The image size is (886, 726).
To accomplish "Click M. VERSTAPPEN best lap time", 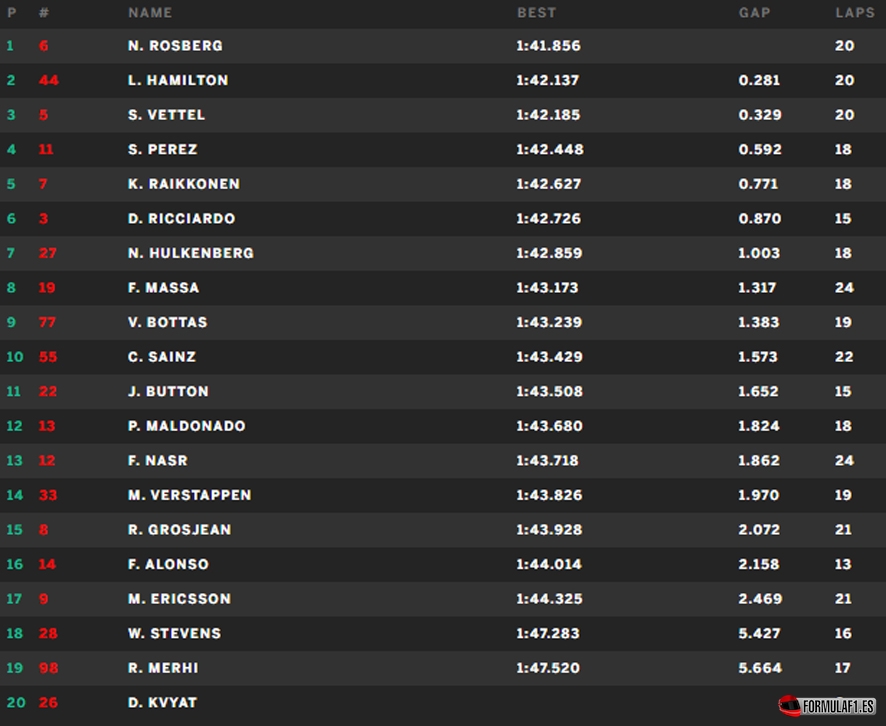I will (x=549, y=495).
